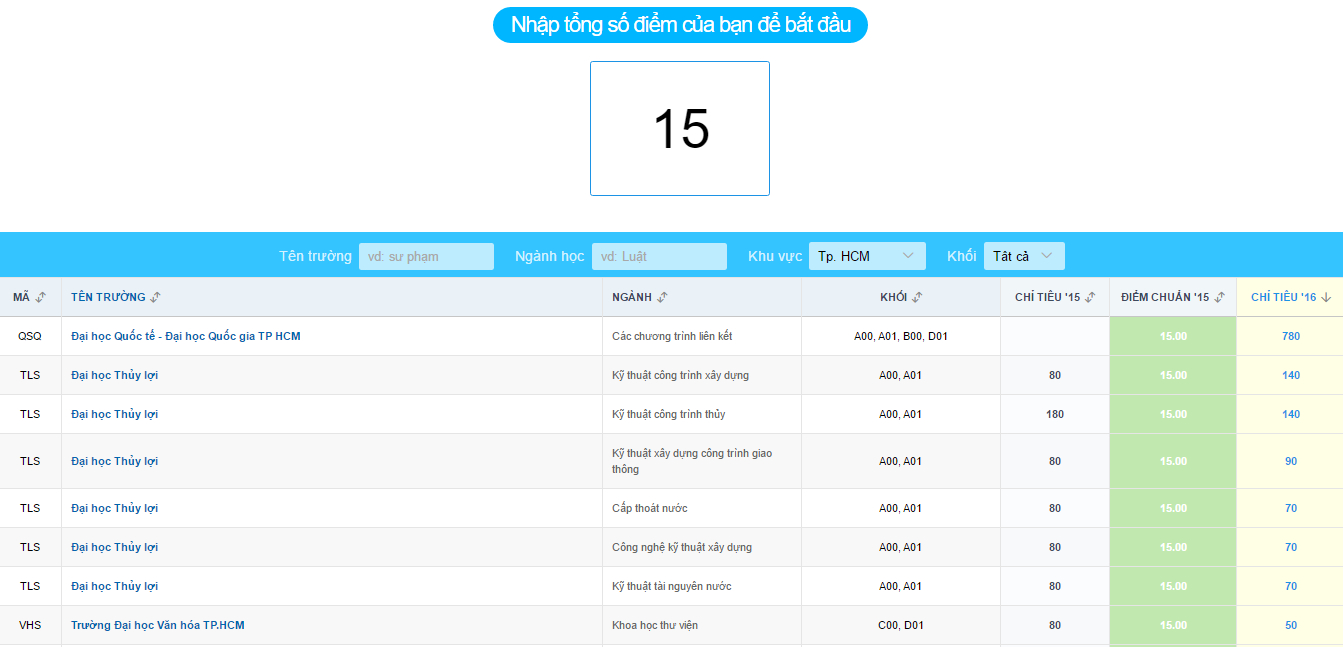
Task: Click the Khoa học thư viện major cell
Action: coord(655,625)
